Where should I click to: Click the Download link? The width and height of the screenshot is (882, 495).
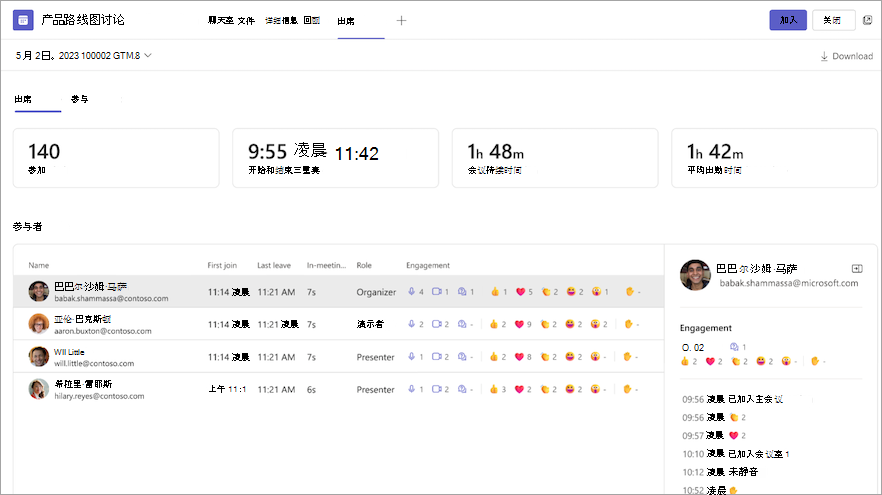click(847, 56)
